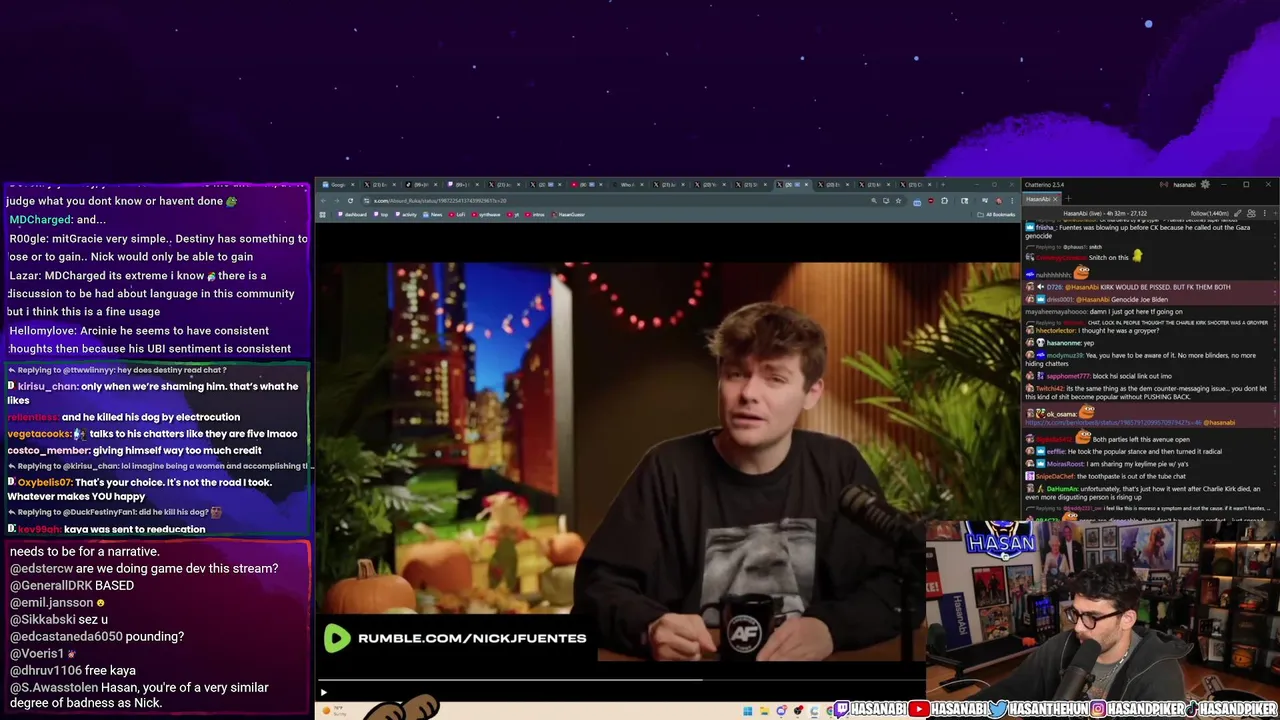
Task: Open Chatterino moderation sword icon
Action: click(x=1237, y=213)
